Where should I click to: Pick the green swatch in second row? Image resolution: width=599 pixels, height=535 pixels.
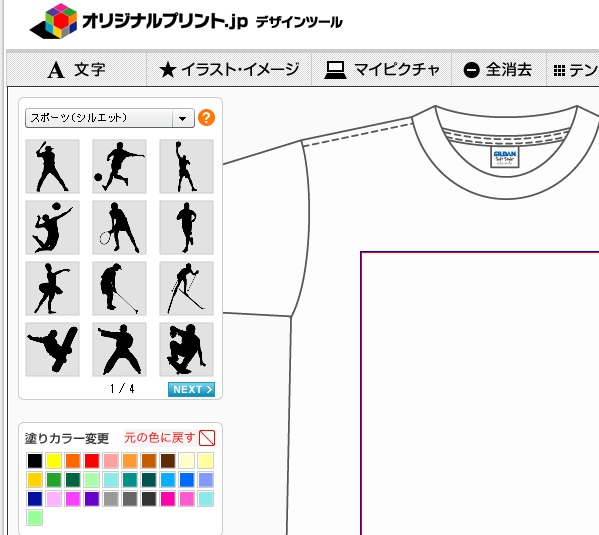pos(54,480)
